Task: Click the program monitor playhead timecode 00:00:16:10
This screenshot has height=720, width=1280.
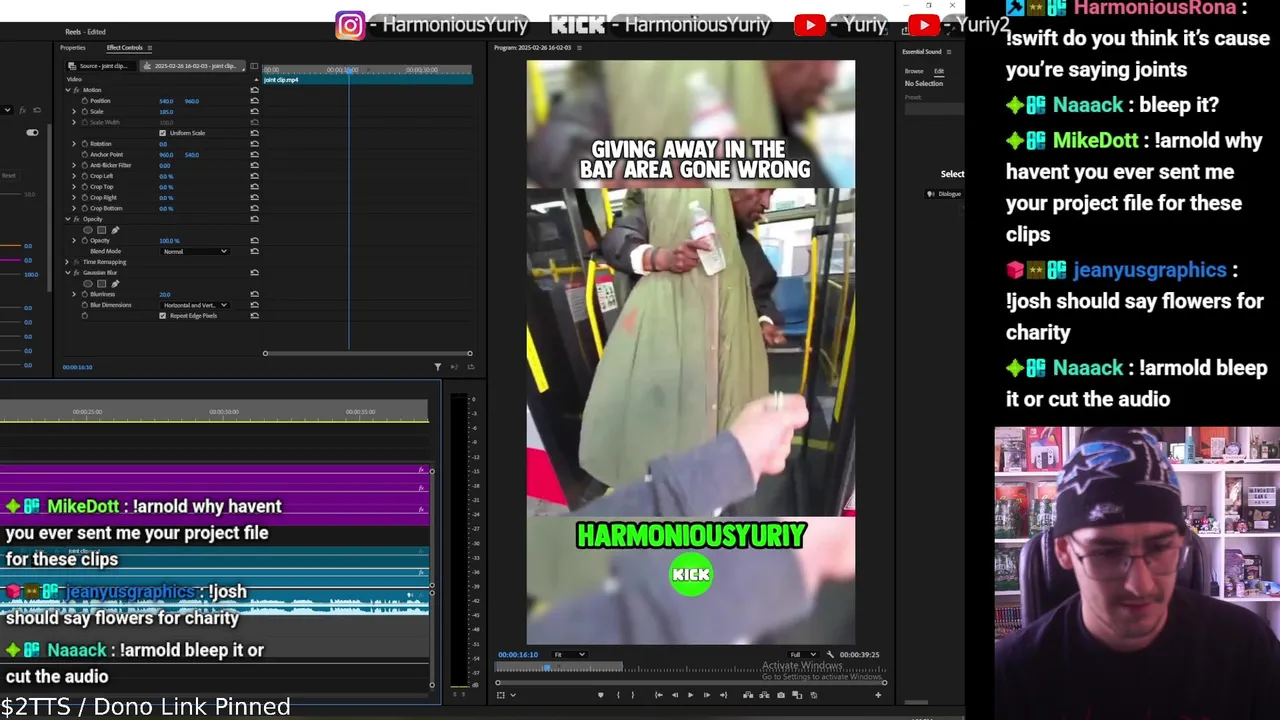Action: coord(518,654)
